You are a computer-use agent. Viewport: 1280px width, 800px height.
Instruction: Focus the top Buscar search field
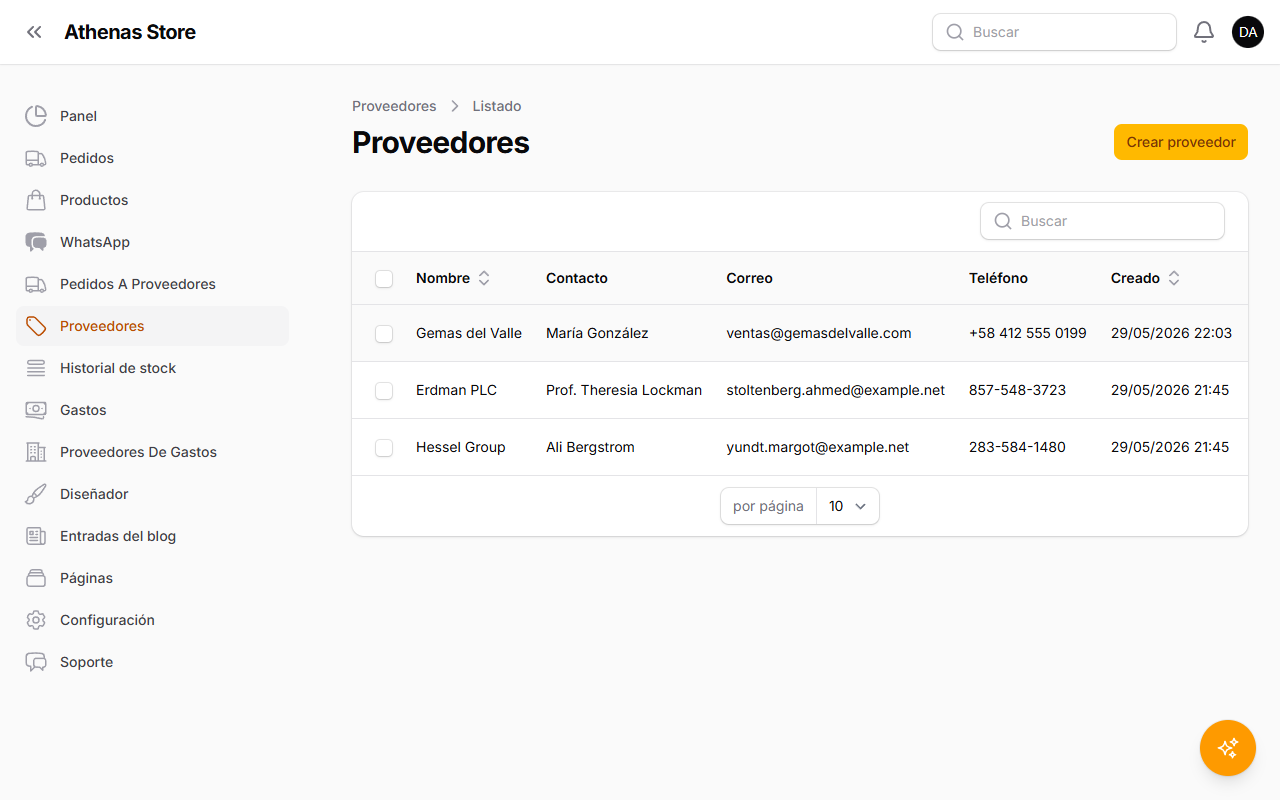[1054, 32]
